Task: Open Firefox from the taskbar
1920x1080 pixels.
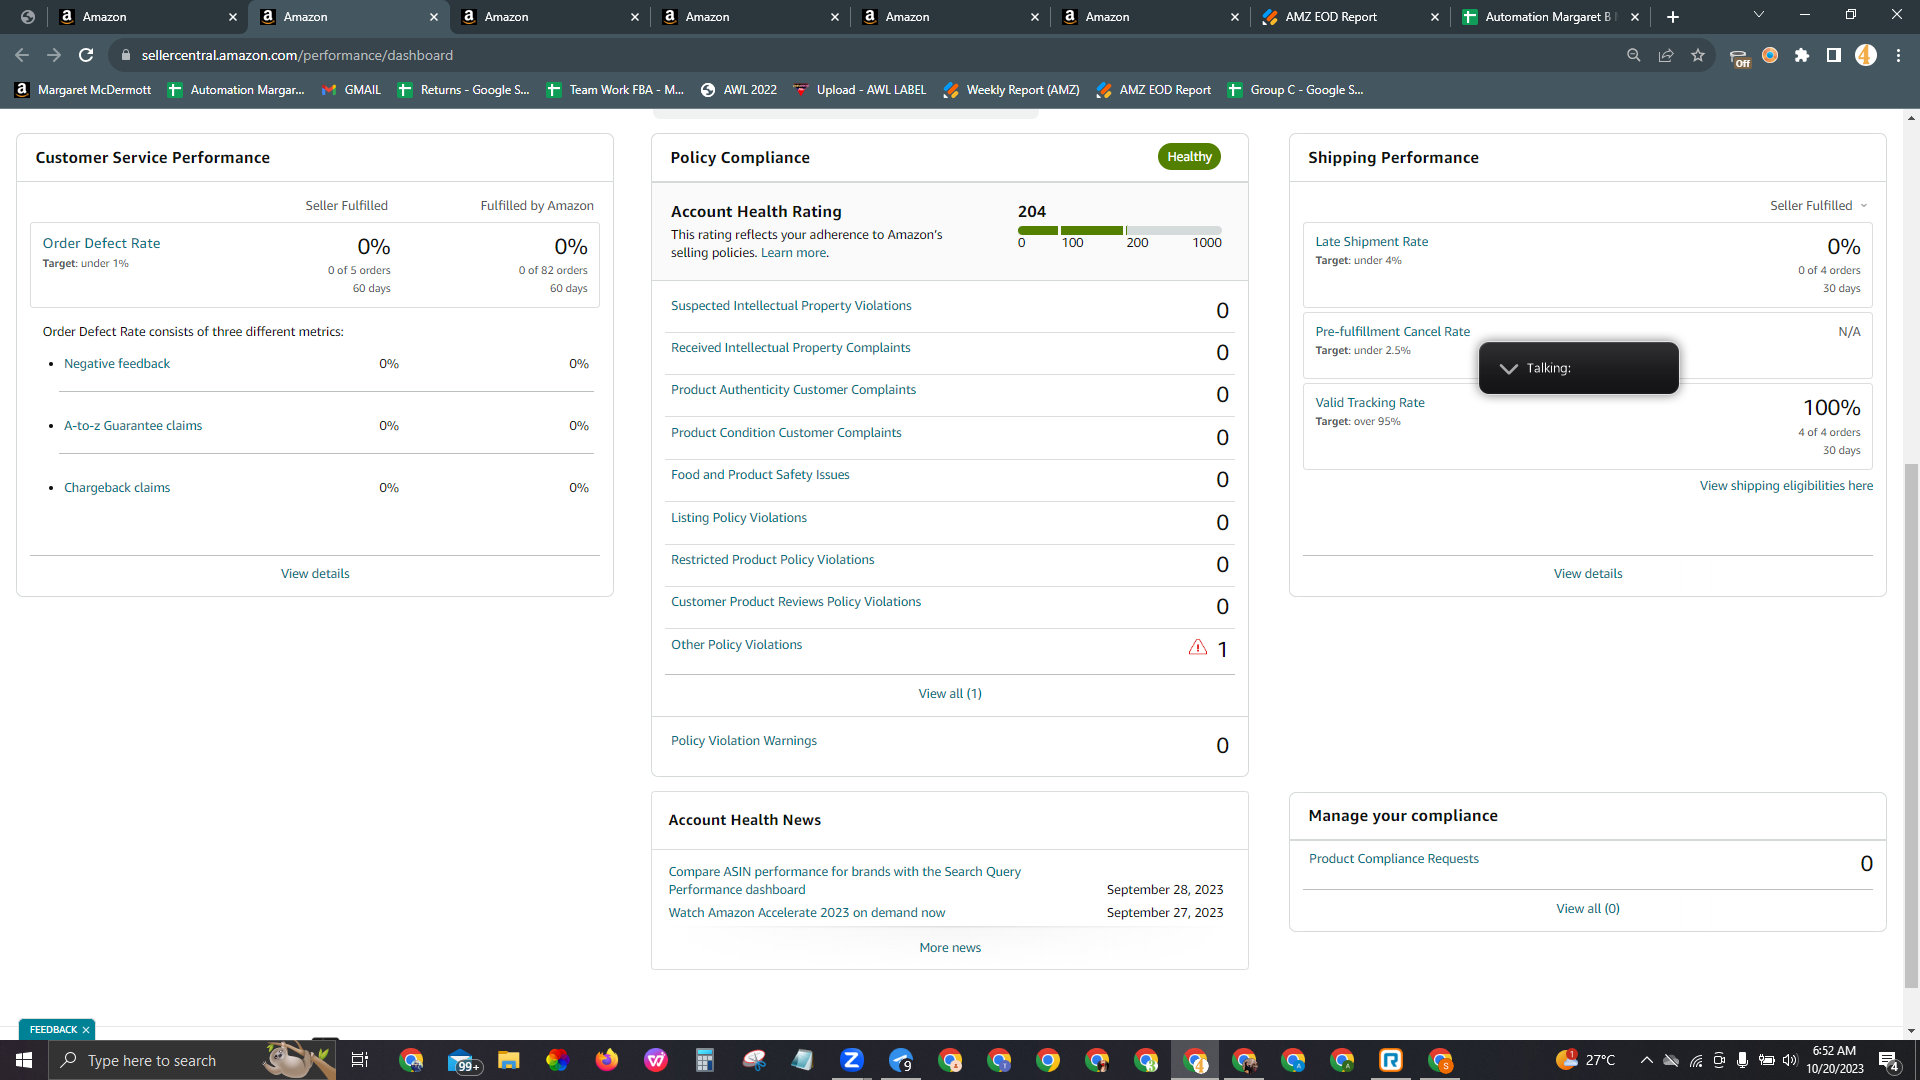Action: point(607,1060)
